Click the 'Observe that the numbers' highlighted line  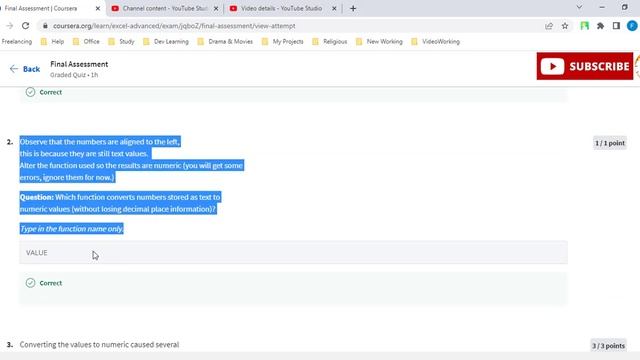coord(100,142)
